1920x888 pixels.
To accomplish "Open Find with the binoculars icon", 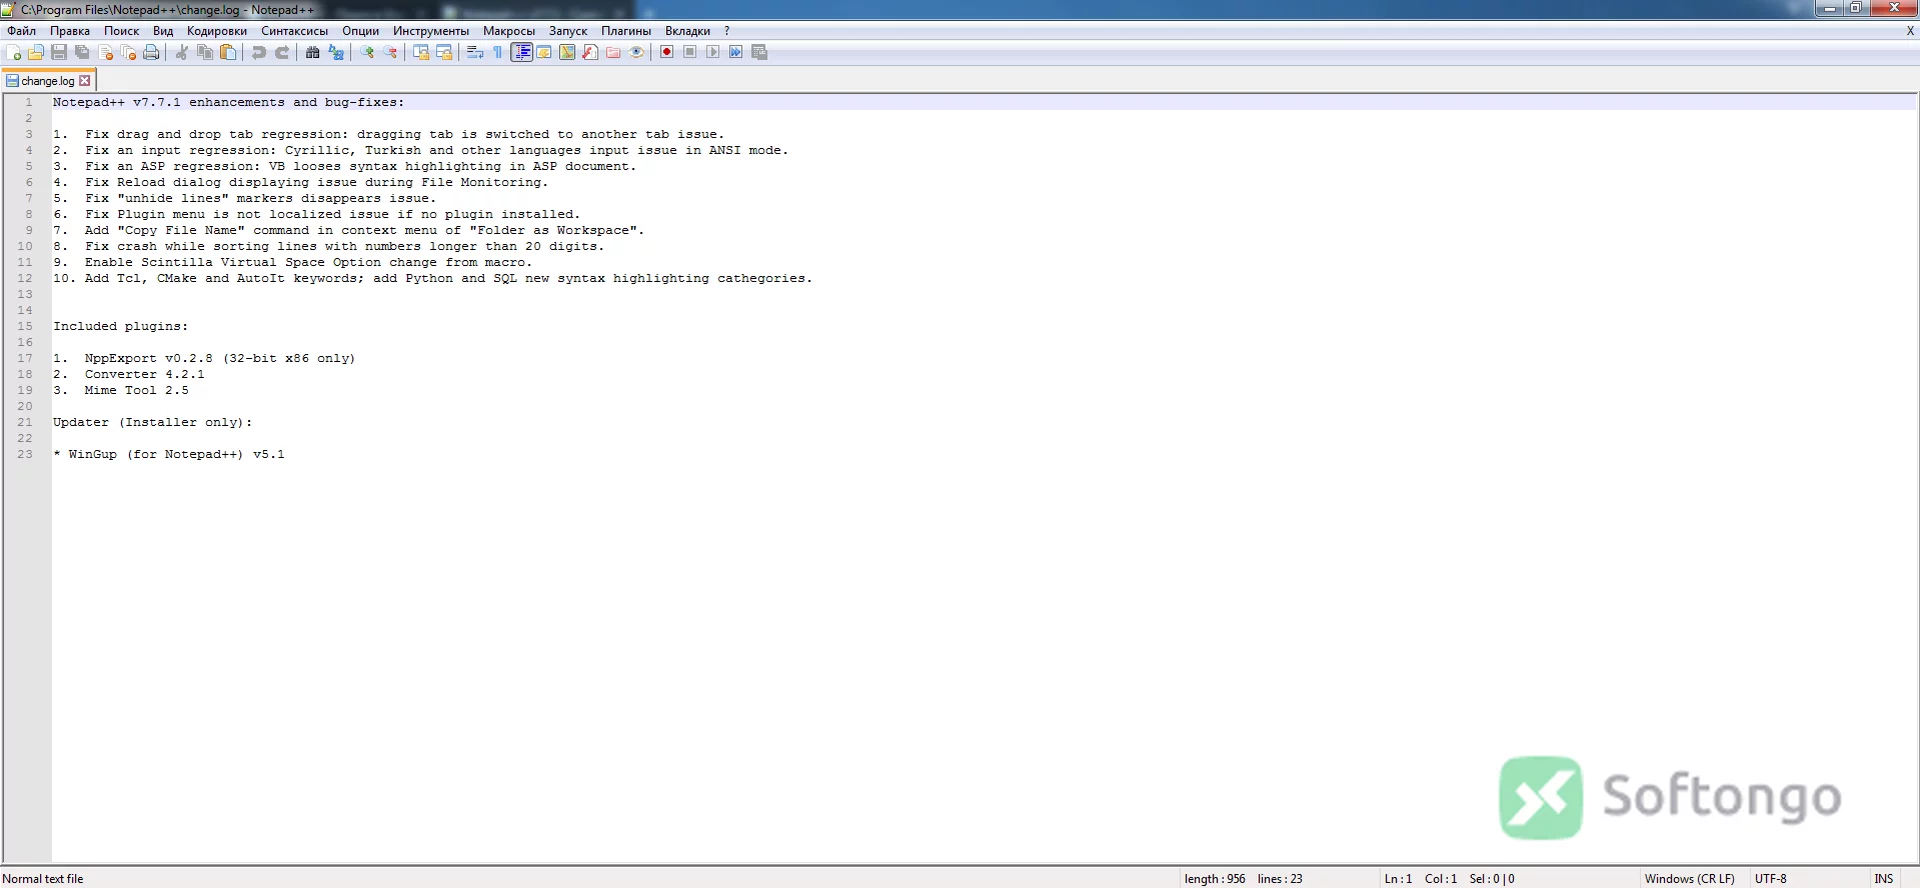I will (313, 52).
